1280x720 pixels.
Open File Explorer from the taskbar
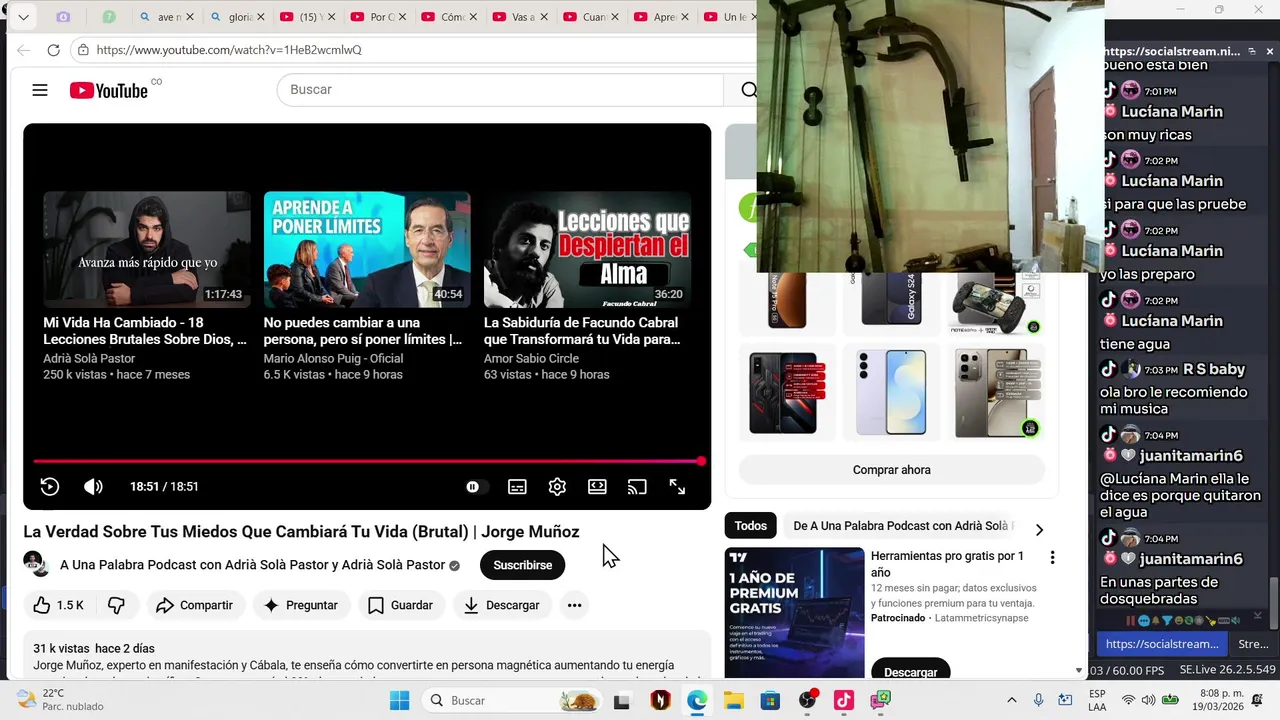tap(734, 700)
